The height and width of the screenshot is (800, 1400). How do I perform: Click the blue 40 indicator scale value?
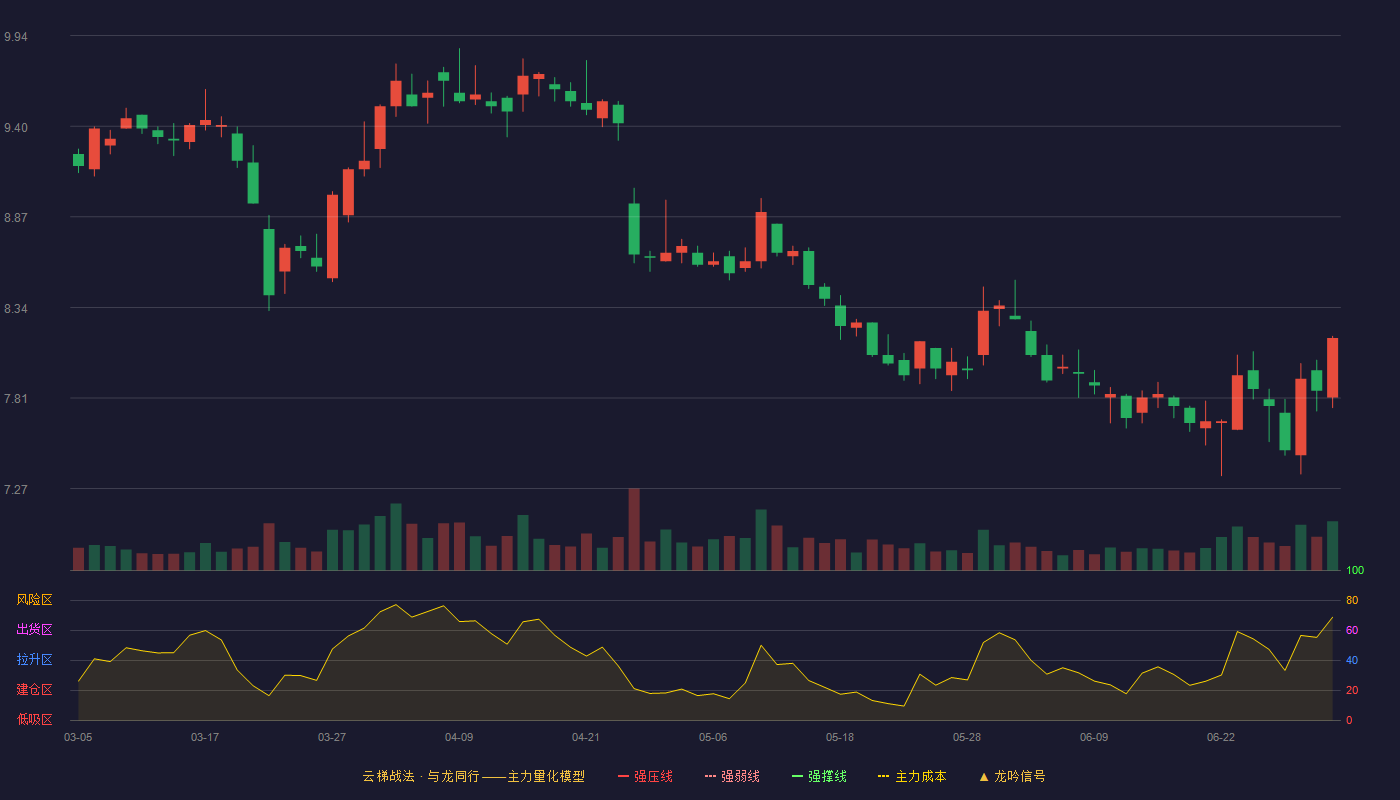point(1352,660)
